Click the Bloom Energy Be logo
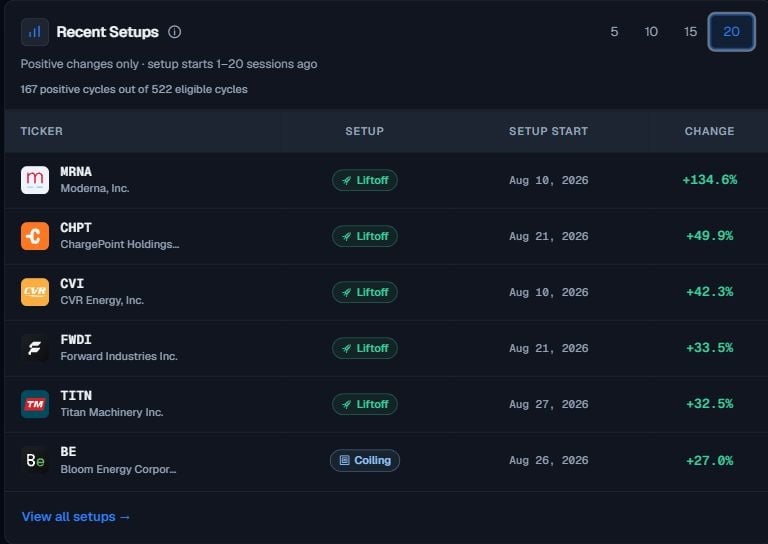This screenshot has height=544, width=768. click(35, 460)
